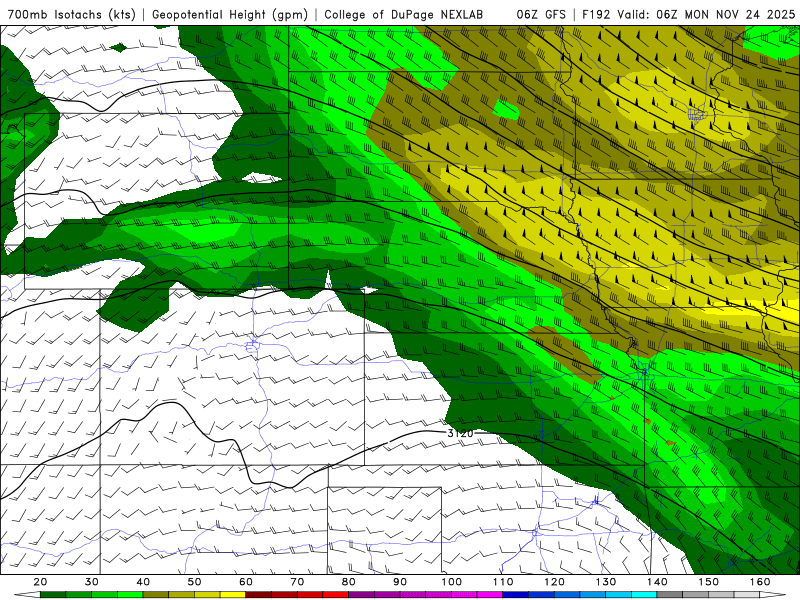Click the '140' value on the color scale
This screenshot has height=600, width=800.
657,582
